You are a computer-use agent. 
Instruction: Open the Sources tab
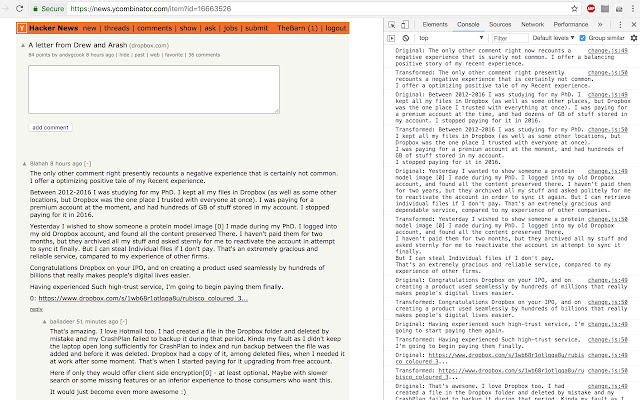(x=500, y=24)
